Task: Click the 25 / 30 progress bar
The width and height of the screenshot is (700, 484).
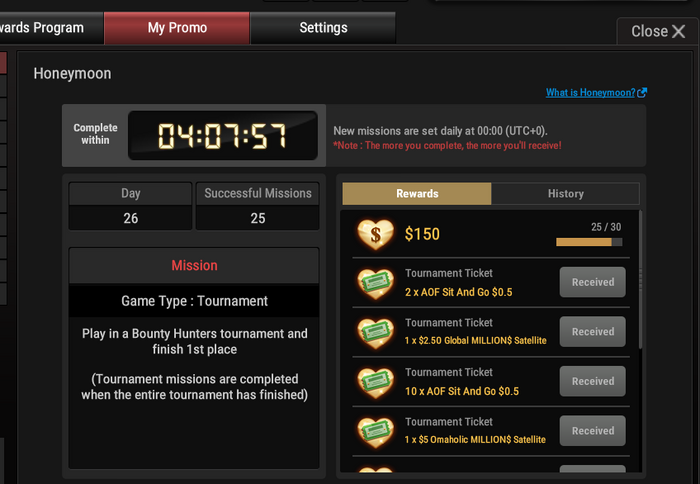Action: (589, 242)
